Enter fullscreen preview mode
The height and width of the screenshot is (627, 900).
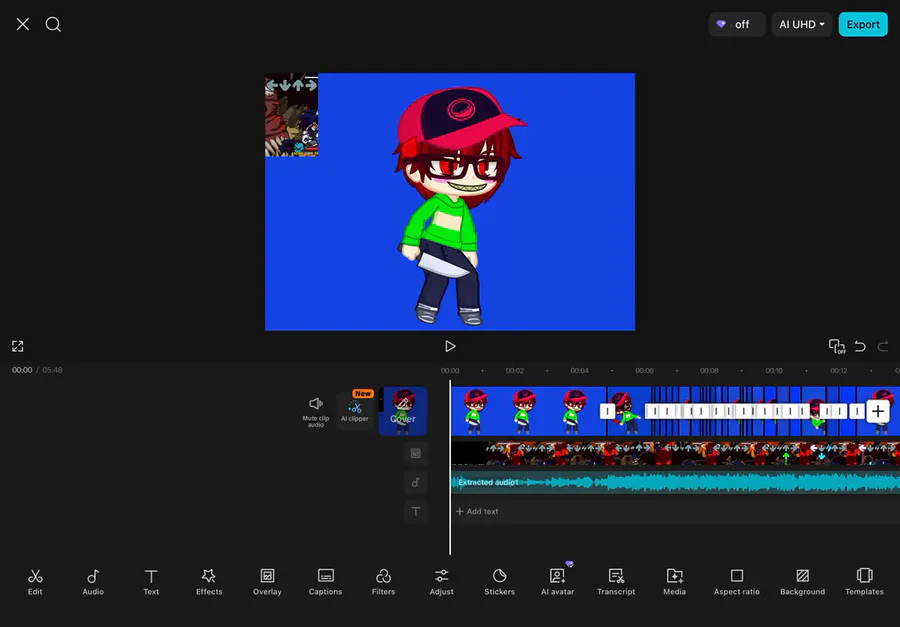pyautogui.click(x=18, y=346)
